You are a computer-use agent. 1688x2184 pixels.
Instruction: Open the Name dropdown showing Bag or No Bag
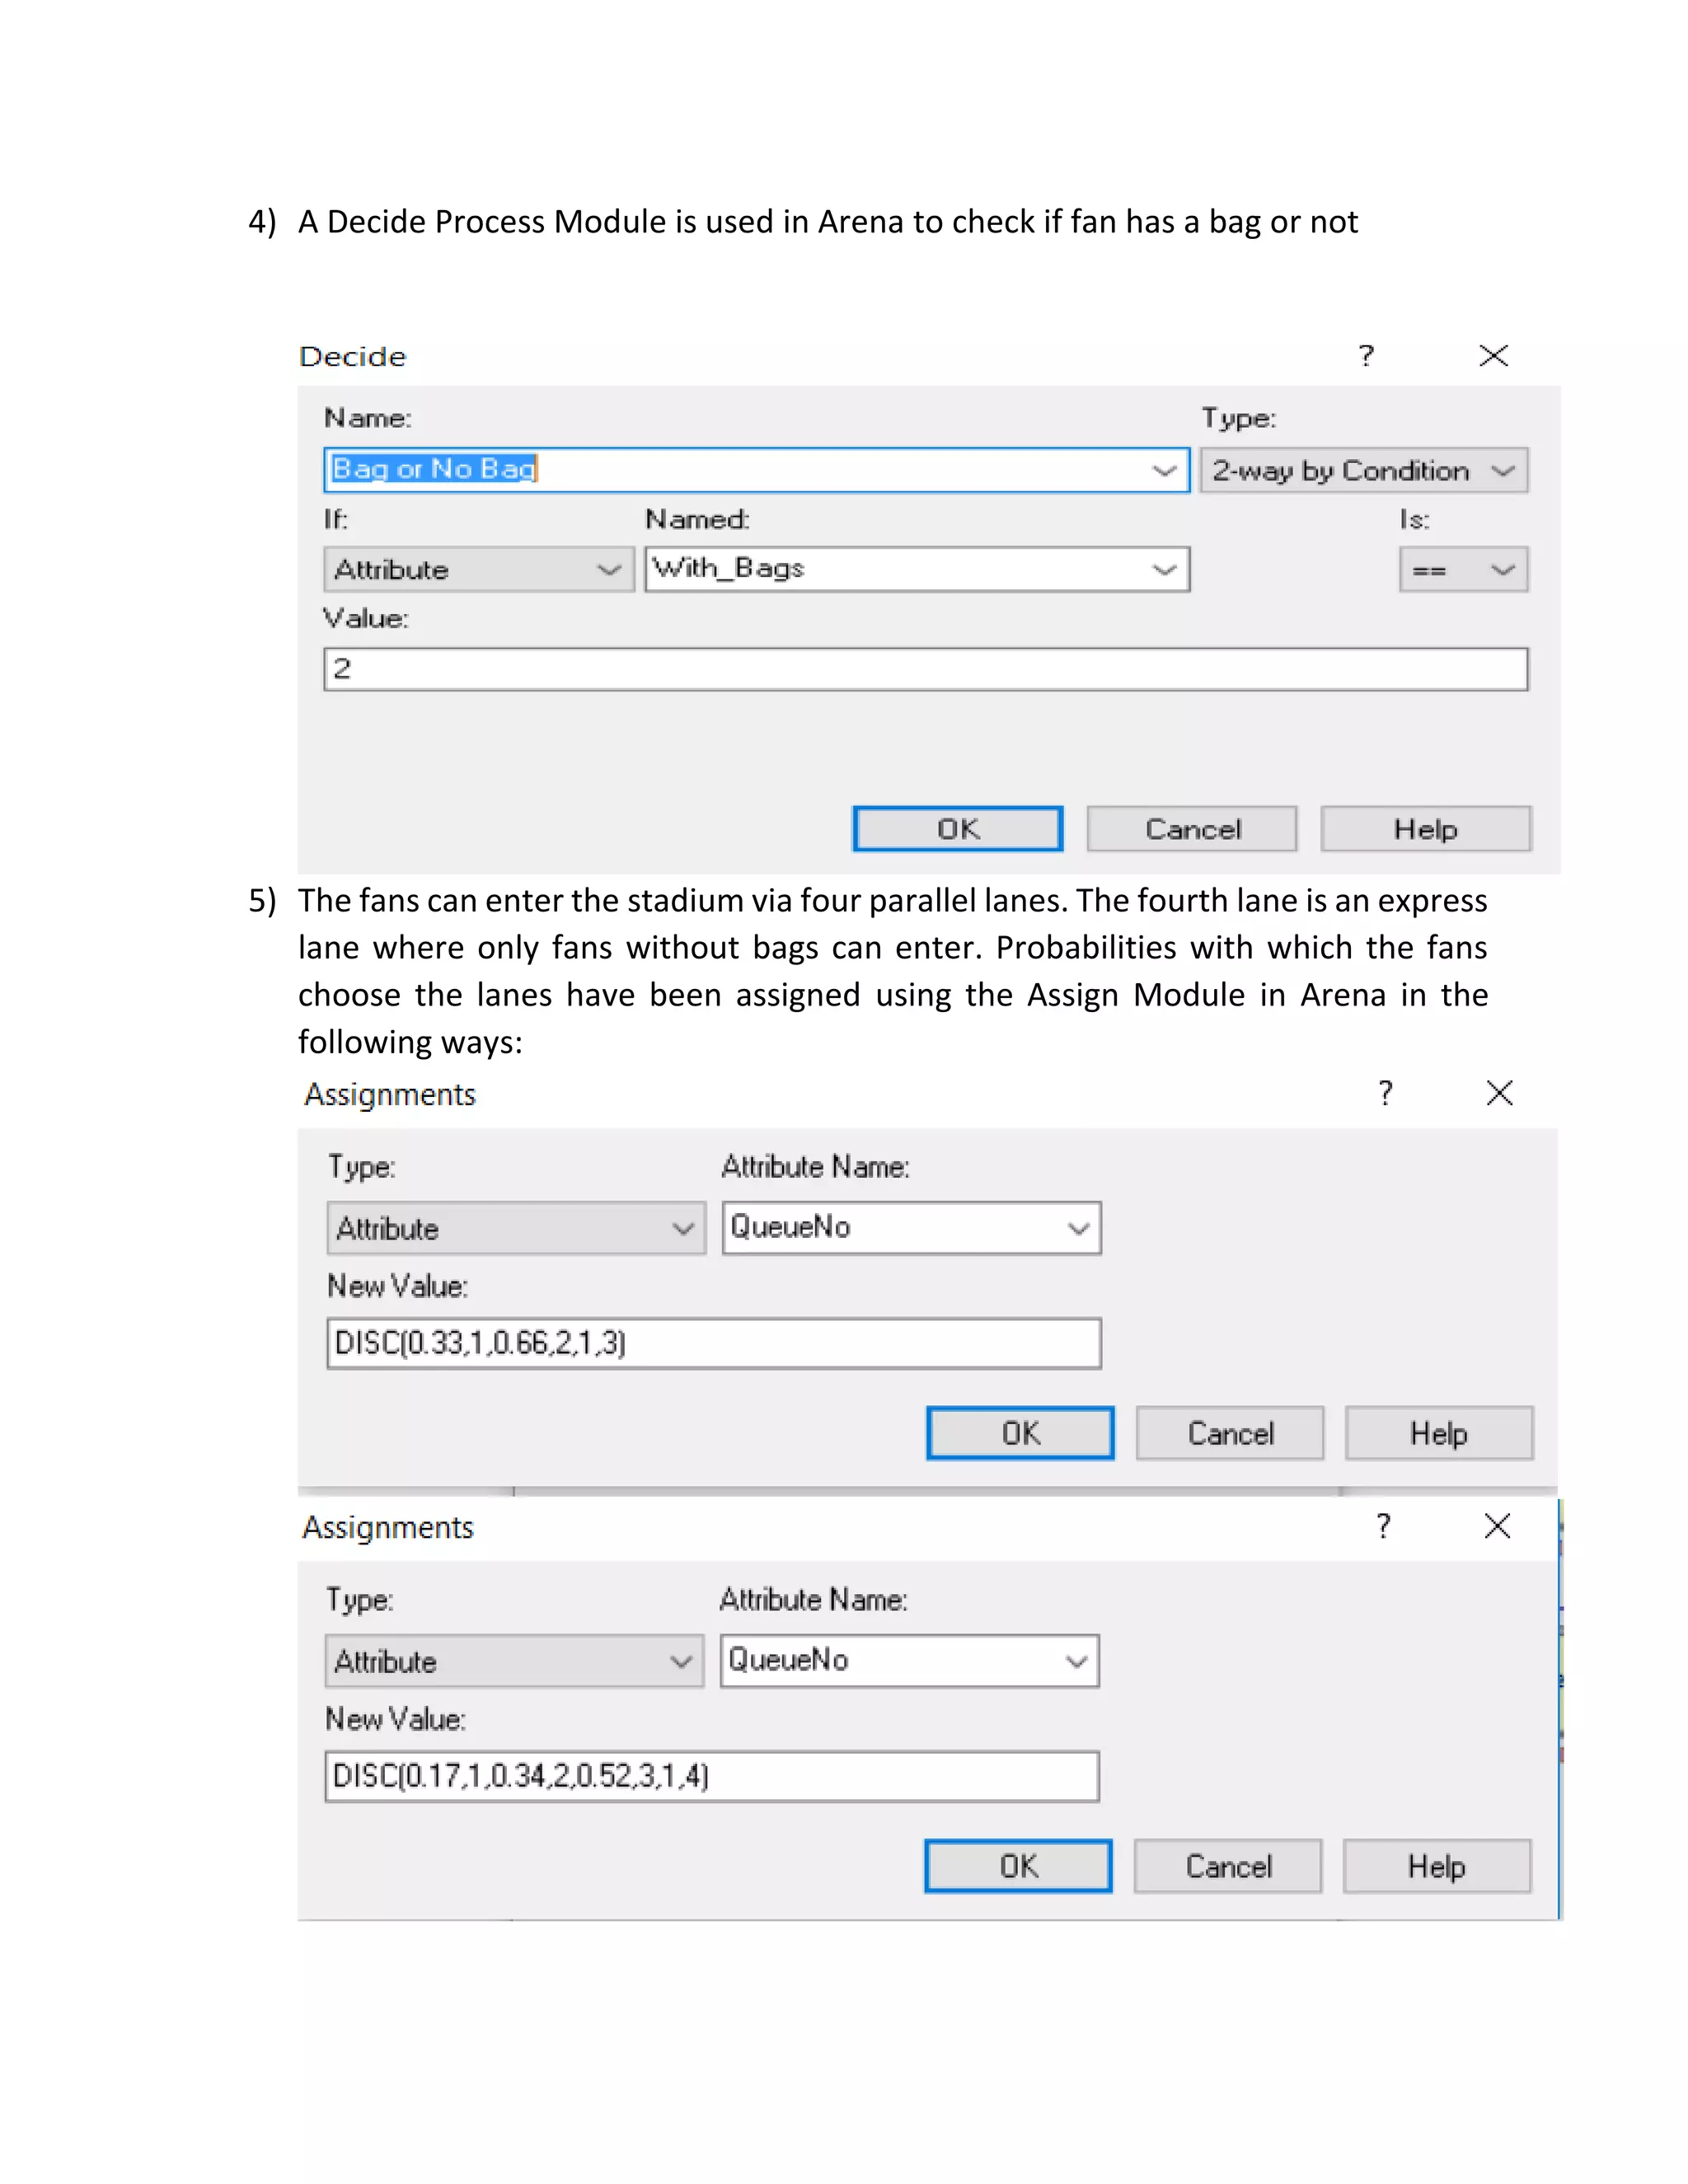1163,470
